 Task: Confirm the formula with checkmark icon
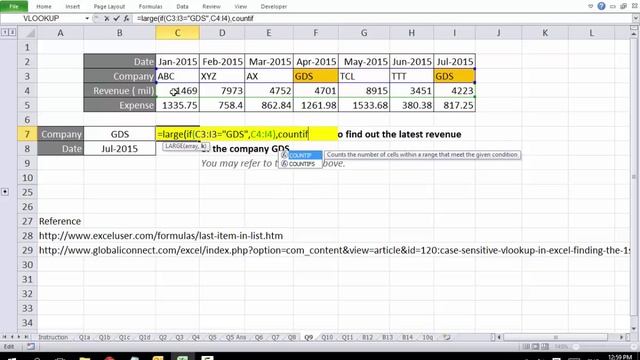click(116, 18)
